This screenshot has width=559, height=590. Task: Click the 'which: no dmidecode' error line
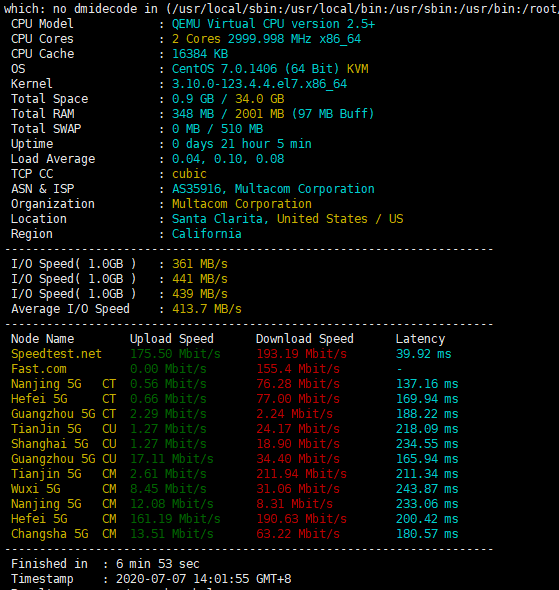tap(281, 9)
